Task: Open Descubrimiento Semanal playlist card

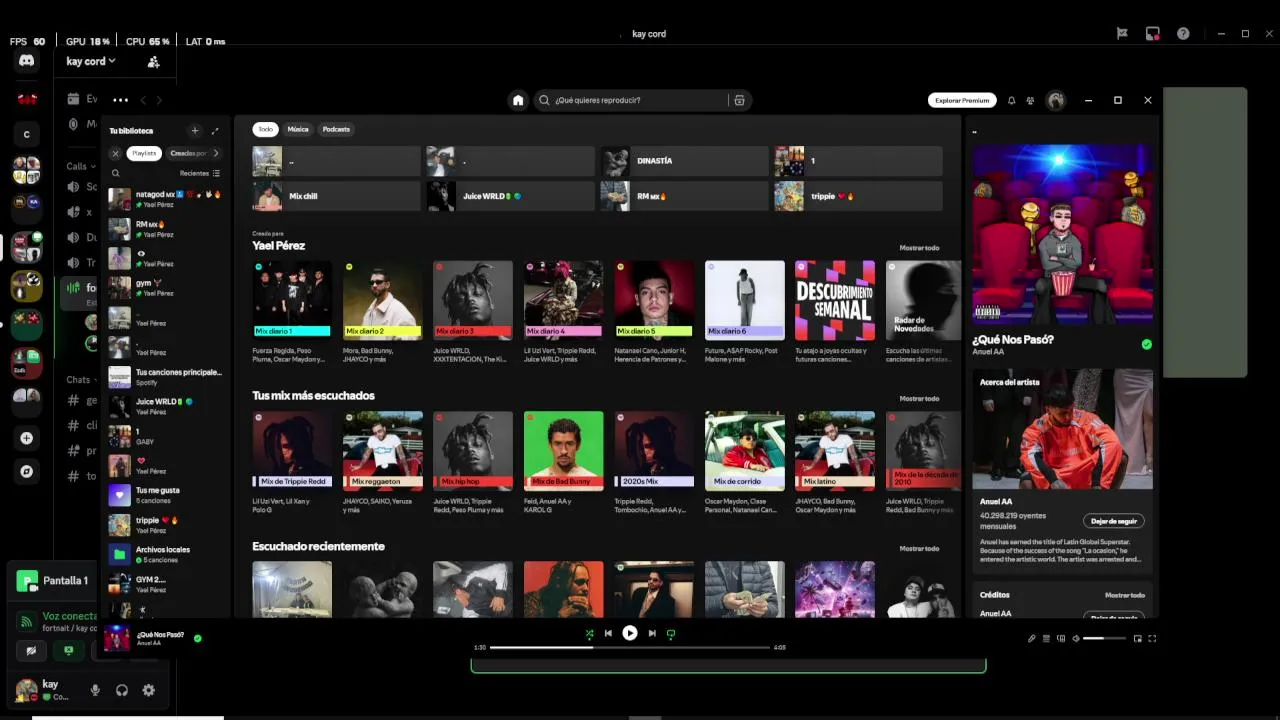Action: click(834, 312)
